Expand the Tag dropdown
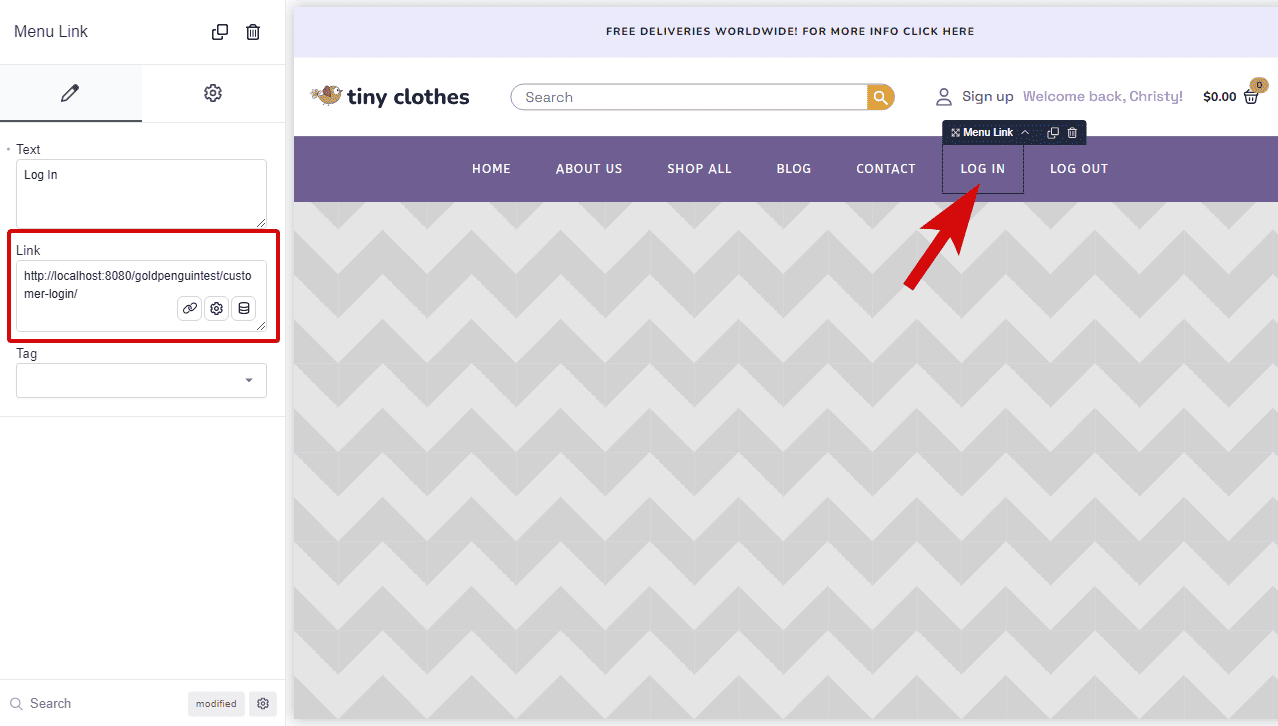 tap(141, 380)
